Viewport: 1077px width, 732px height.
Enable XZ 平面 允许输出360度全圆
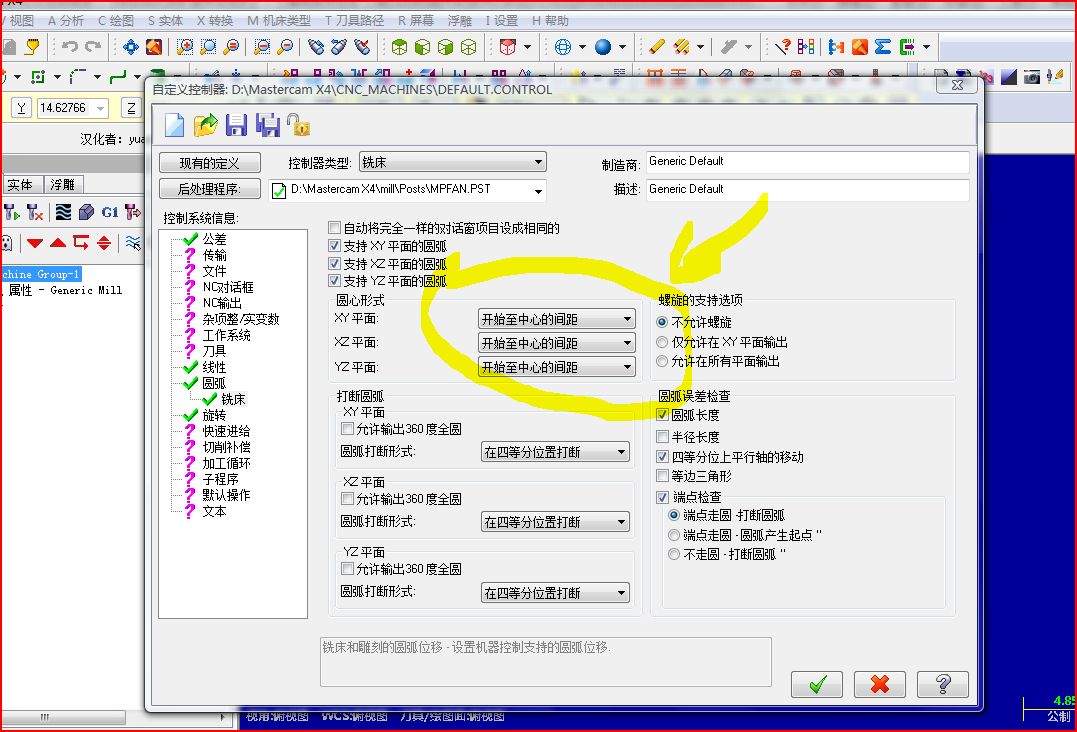click(x=347, y=499)
